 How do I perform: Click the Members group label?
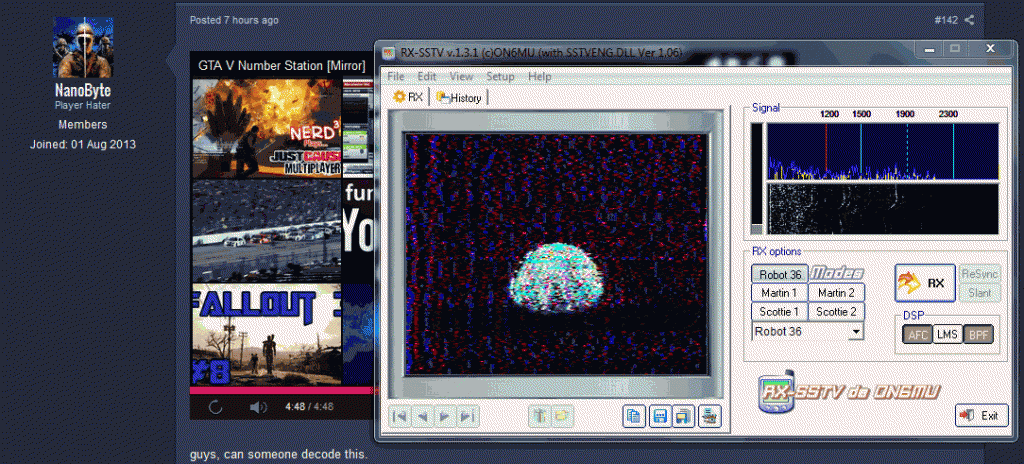tap(83, 124)
